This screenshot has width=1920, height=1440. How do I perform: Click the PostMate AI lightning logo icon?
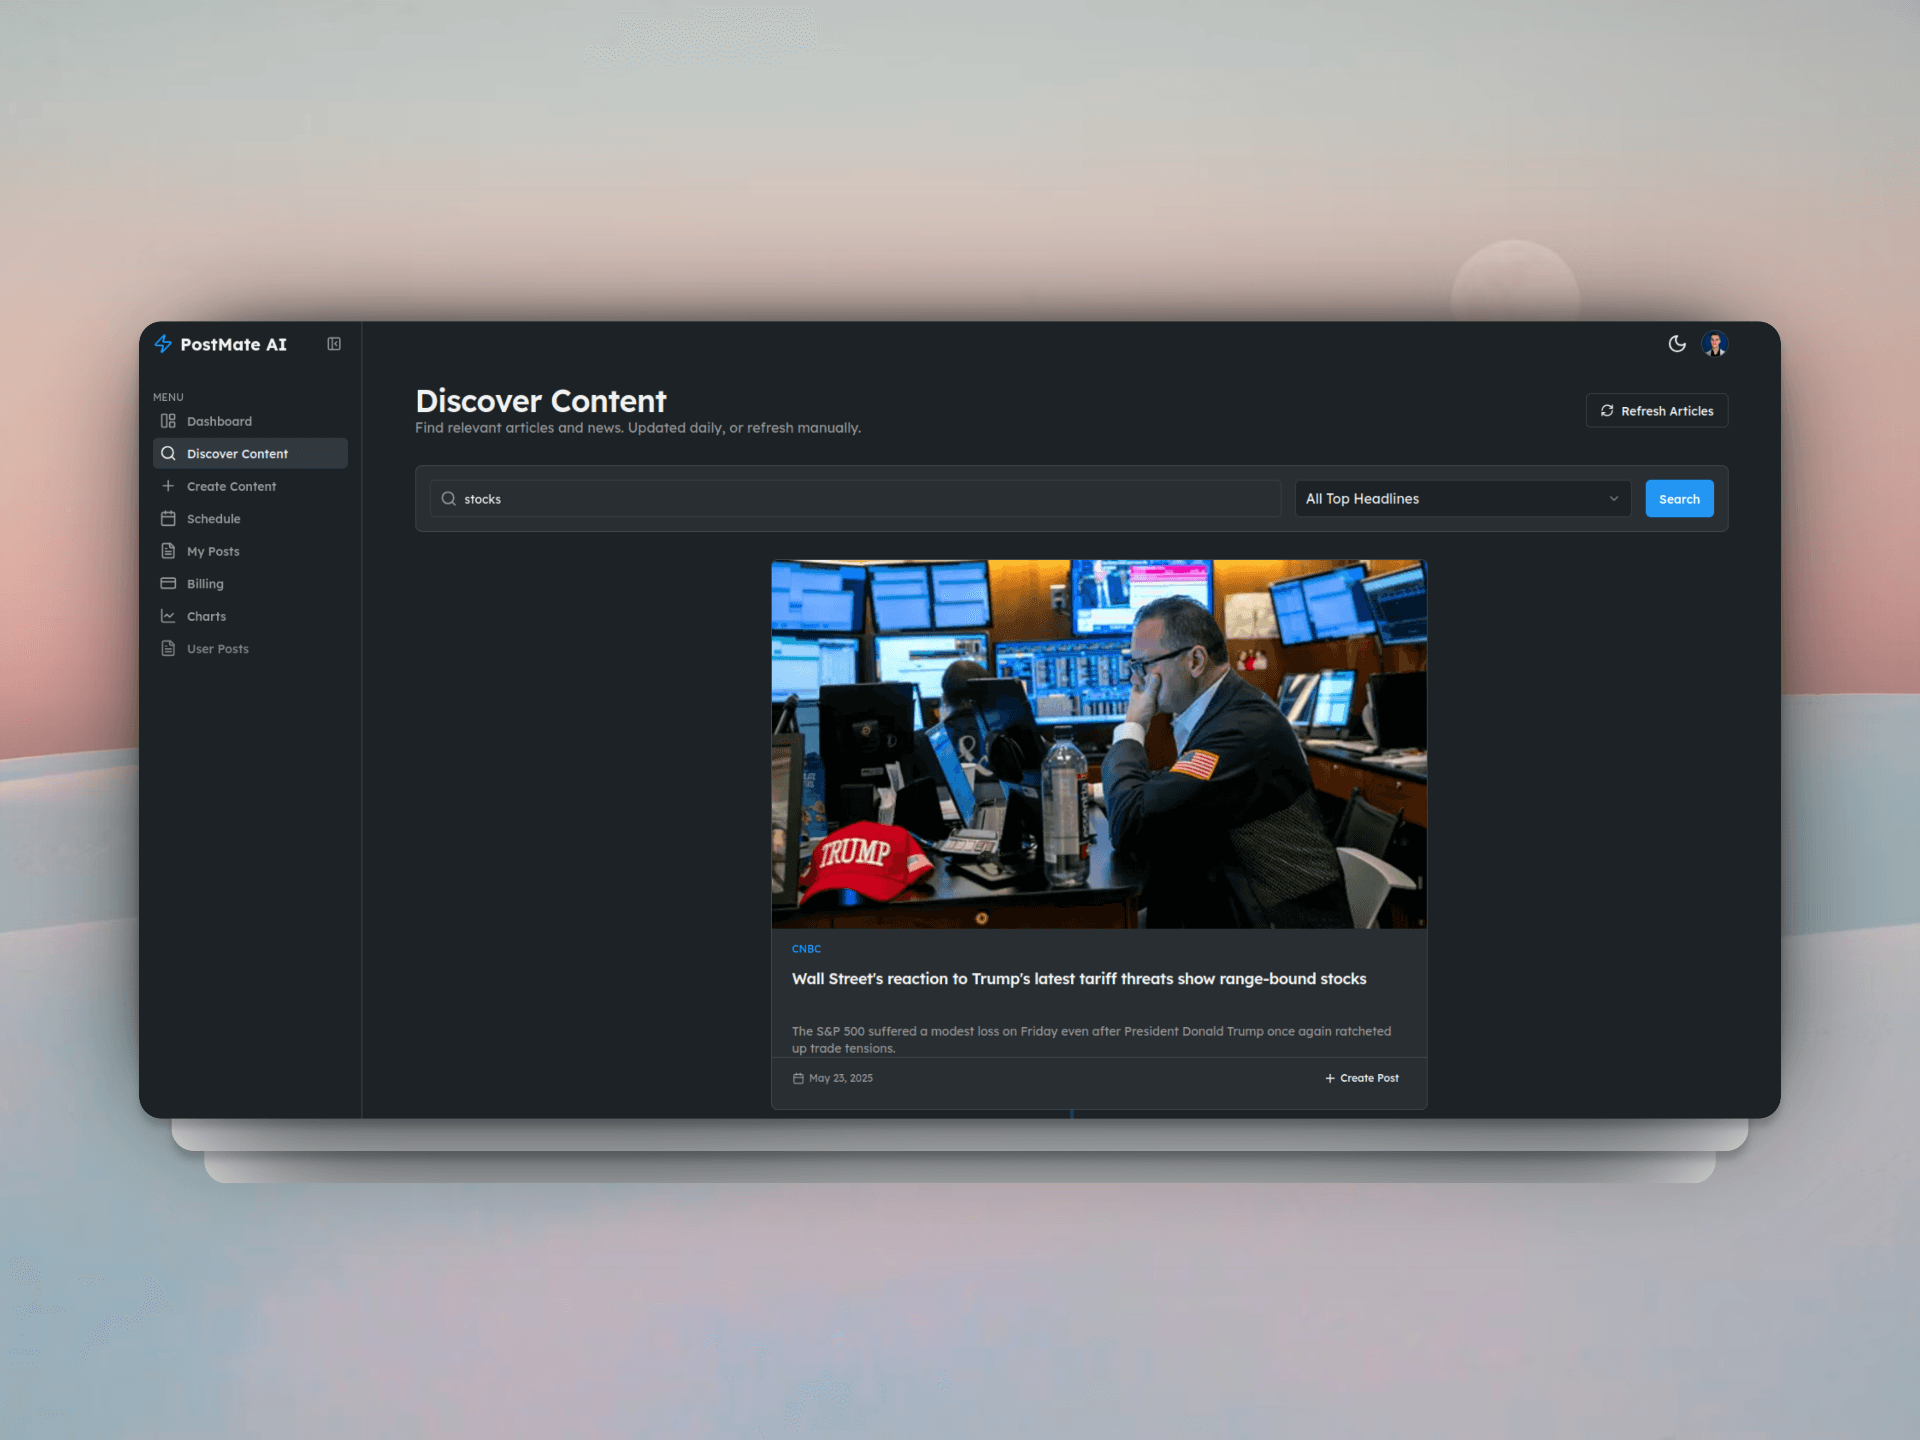point(163,344)
